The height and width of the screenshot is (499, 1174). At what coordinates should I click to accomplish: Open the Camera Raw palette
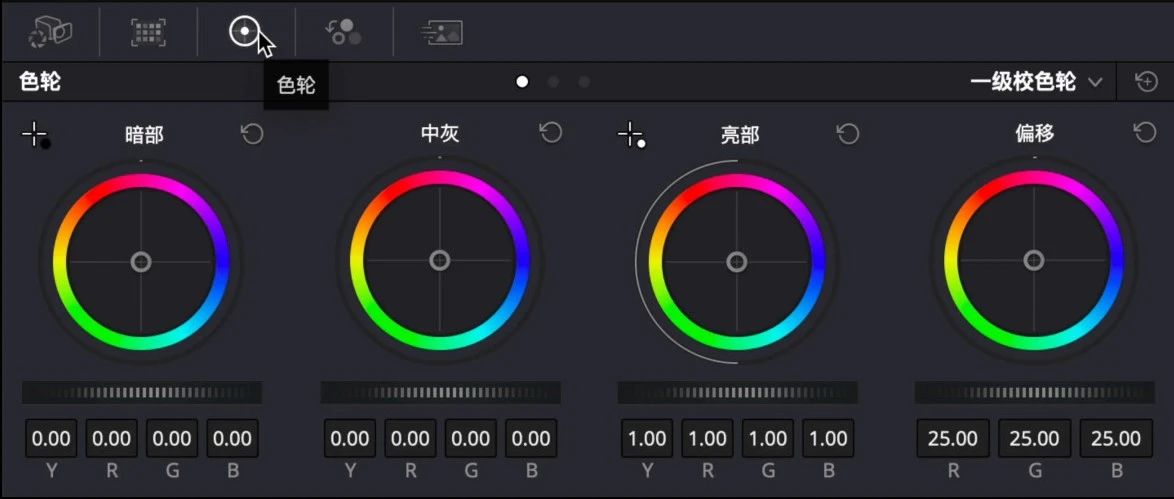pyautogui.click(x=50, y=33)
